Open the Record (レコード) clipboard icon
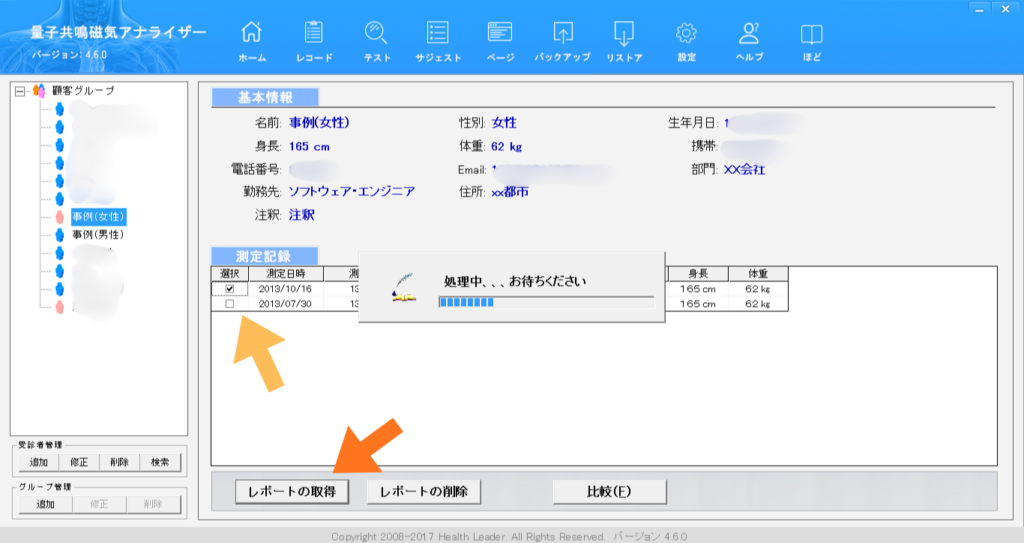This screenshot has width=1024, height=543. pyautogui.click(x=314, y=34)
